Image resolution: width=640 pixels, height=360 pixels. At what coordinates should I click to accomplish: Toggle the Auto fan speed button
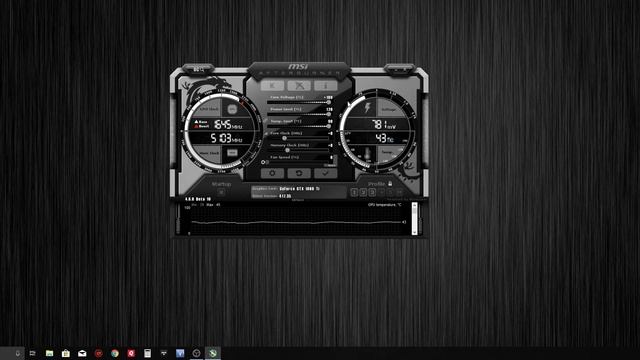[330, 165]
